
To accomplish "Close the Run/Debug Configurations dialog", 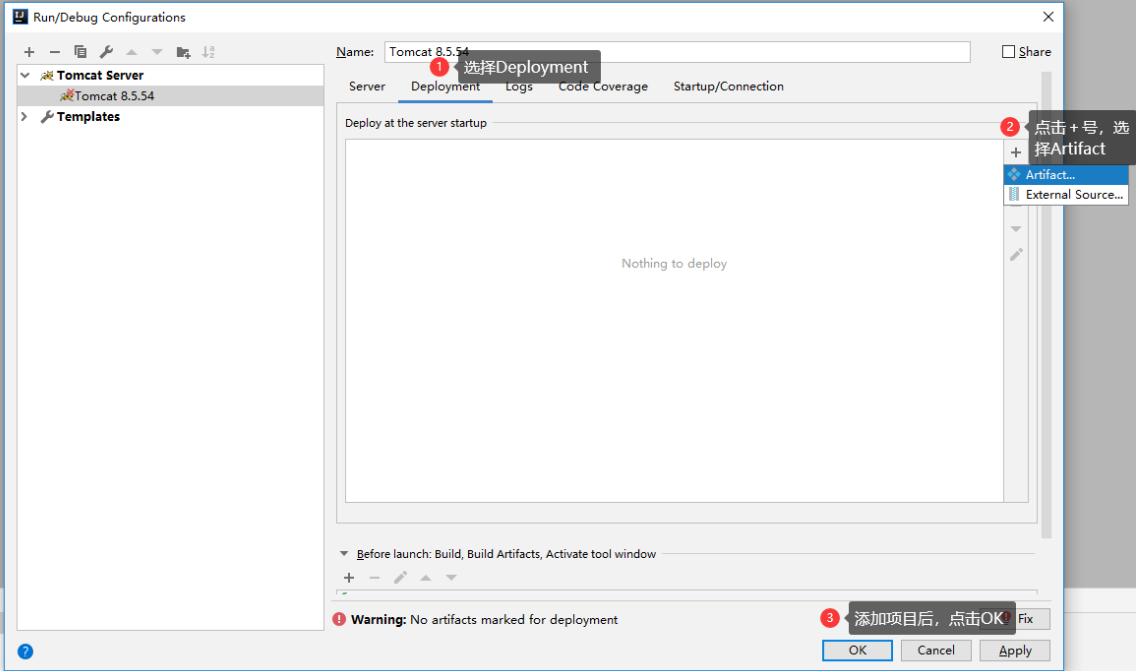I will click(x=1048, y=17).
